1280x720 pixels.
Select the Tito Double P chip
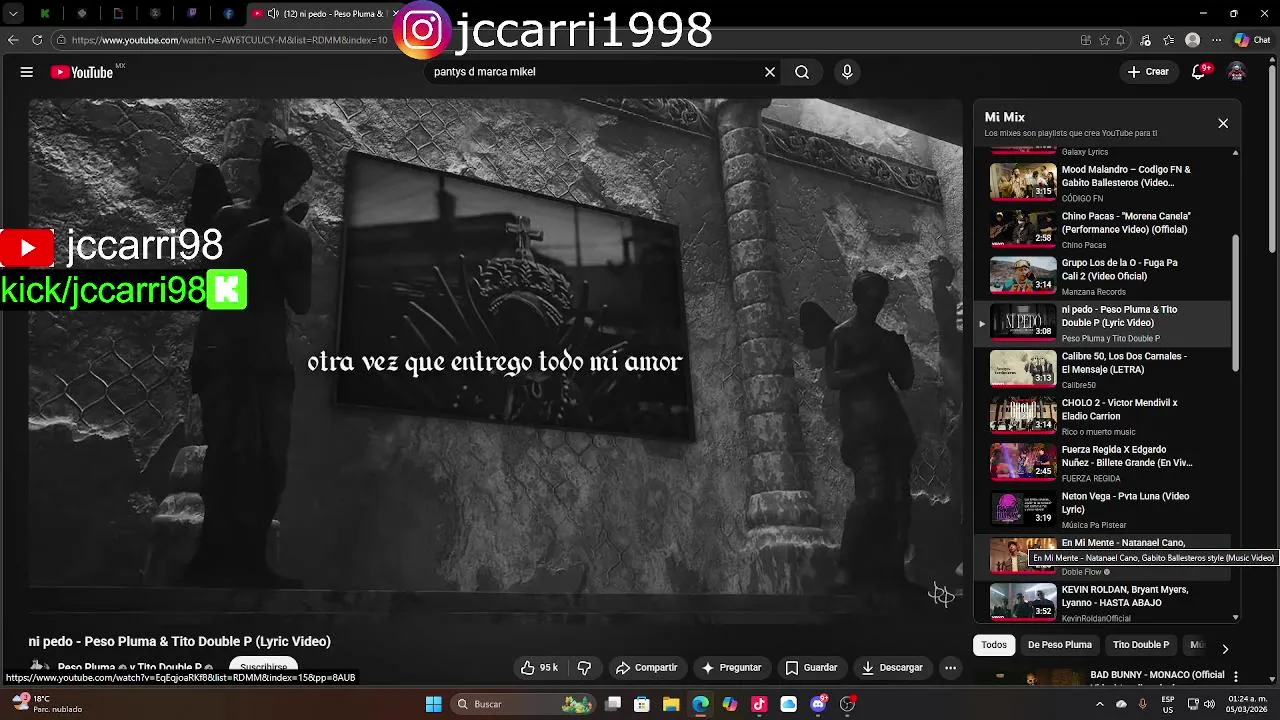coord(1141,645)
